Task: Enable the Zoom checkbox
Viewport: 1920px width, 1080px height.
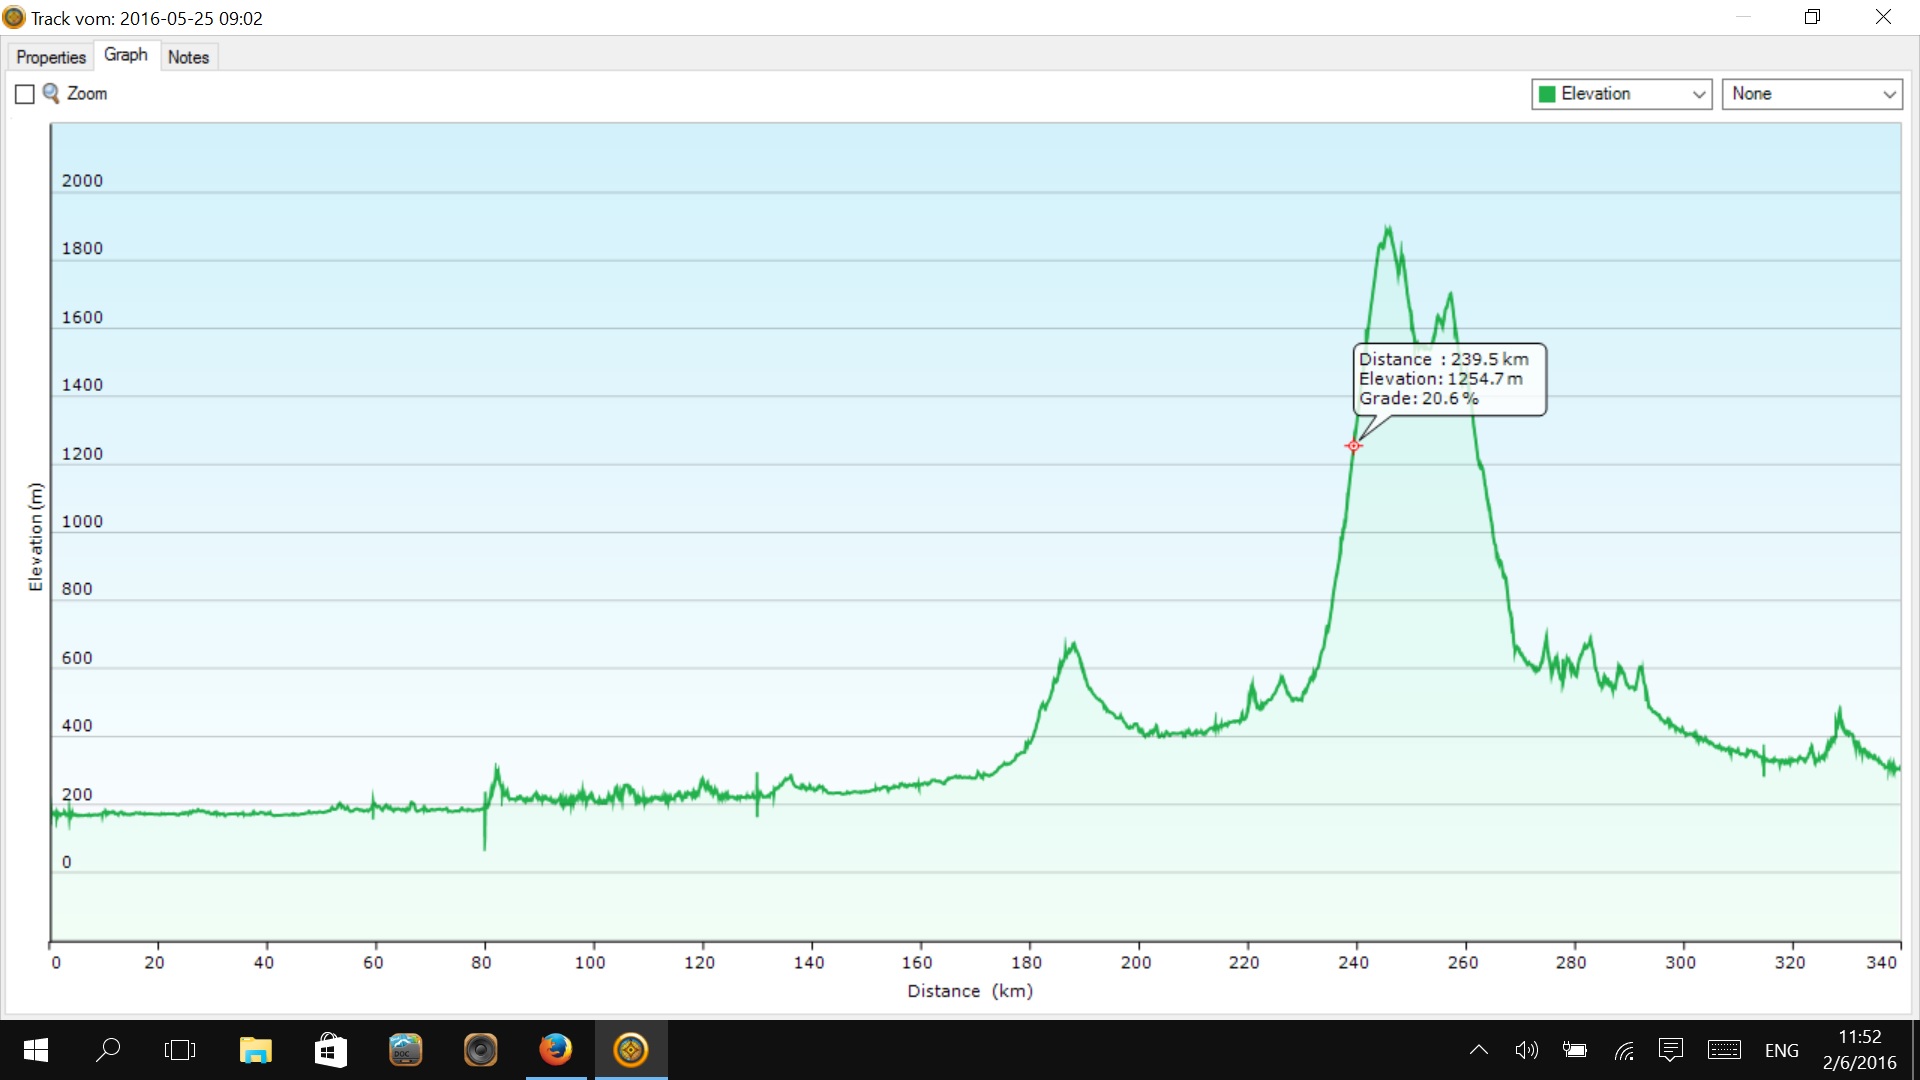Action: (25, 94)
